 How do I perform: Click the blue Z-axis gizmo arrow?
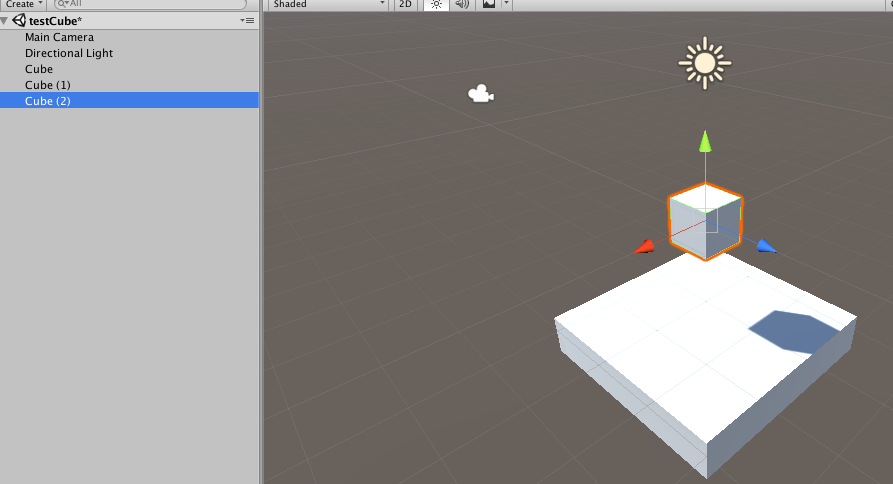767,246
